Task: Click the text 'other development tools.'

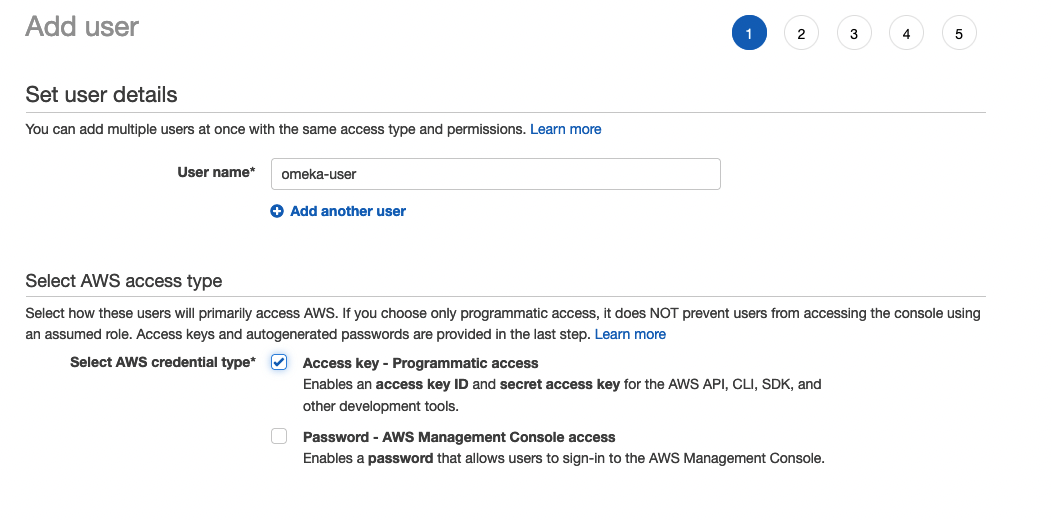Action: pyautogui.click(x=380, y=406)
